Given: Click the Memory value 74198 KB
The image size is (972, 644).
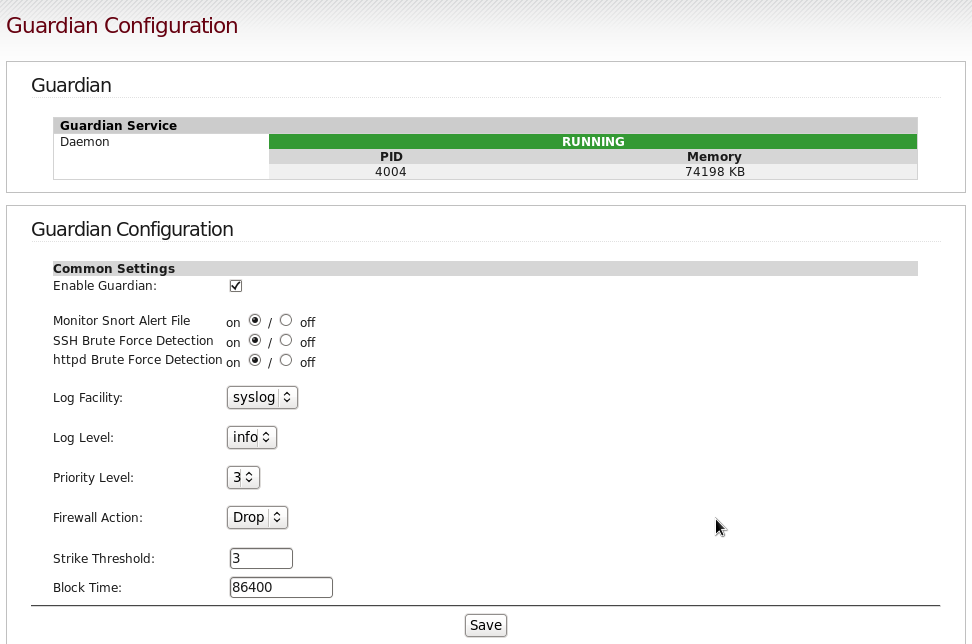Looking at the screenshot, I should click(715, 172).
